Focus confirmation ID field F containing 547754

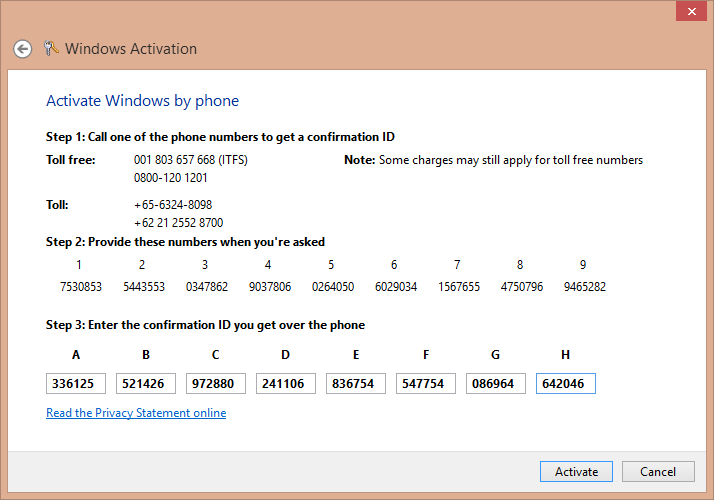426,383
